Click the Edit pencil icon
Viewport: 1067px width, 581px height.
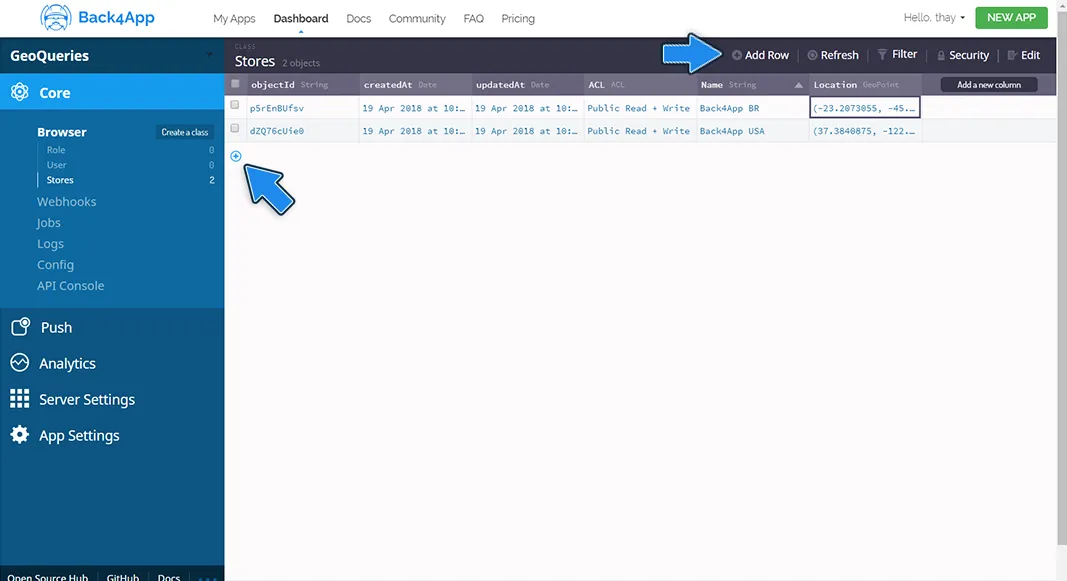(x=1012, y=55)
